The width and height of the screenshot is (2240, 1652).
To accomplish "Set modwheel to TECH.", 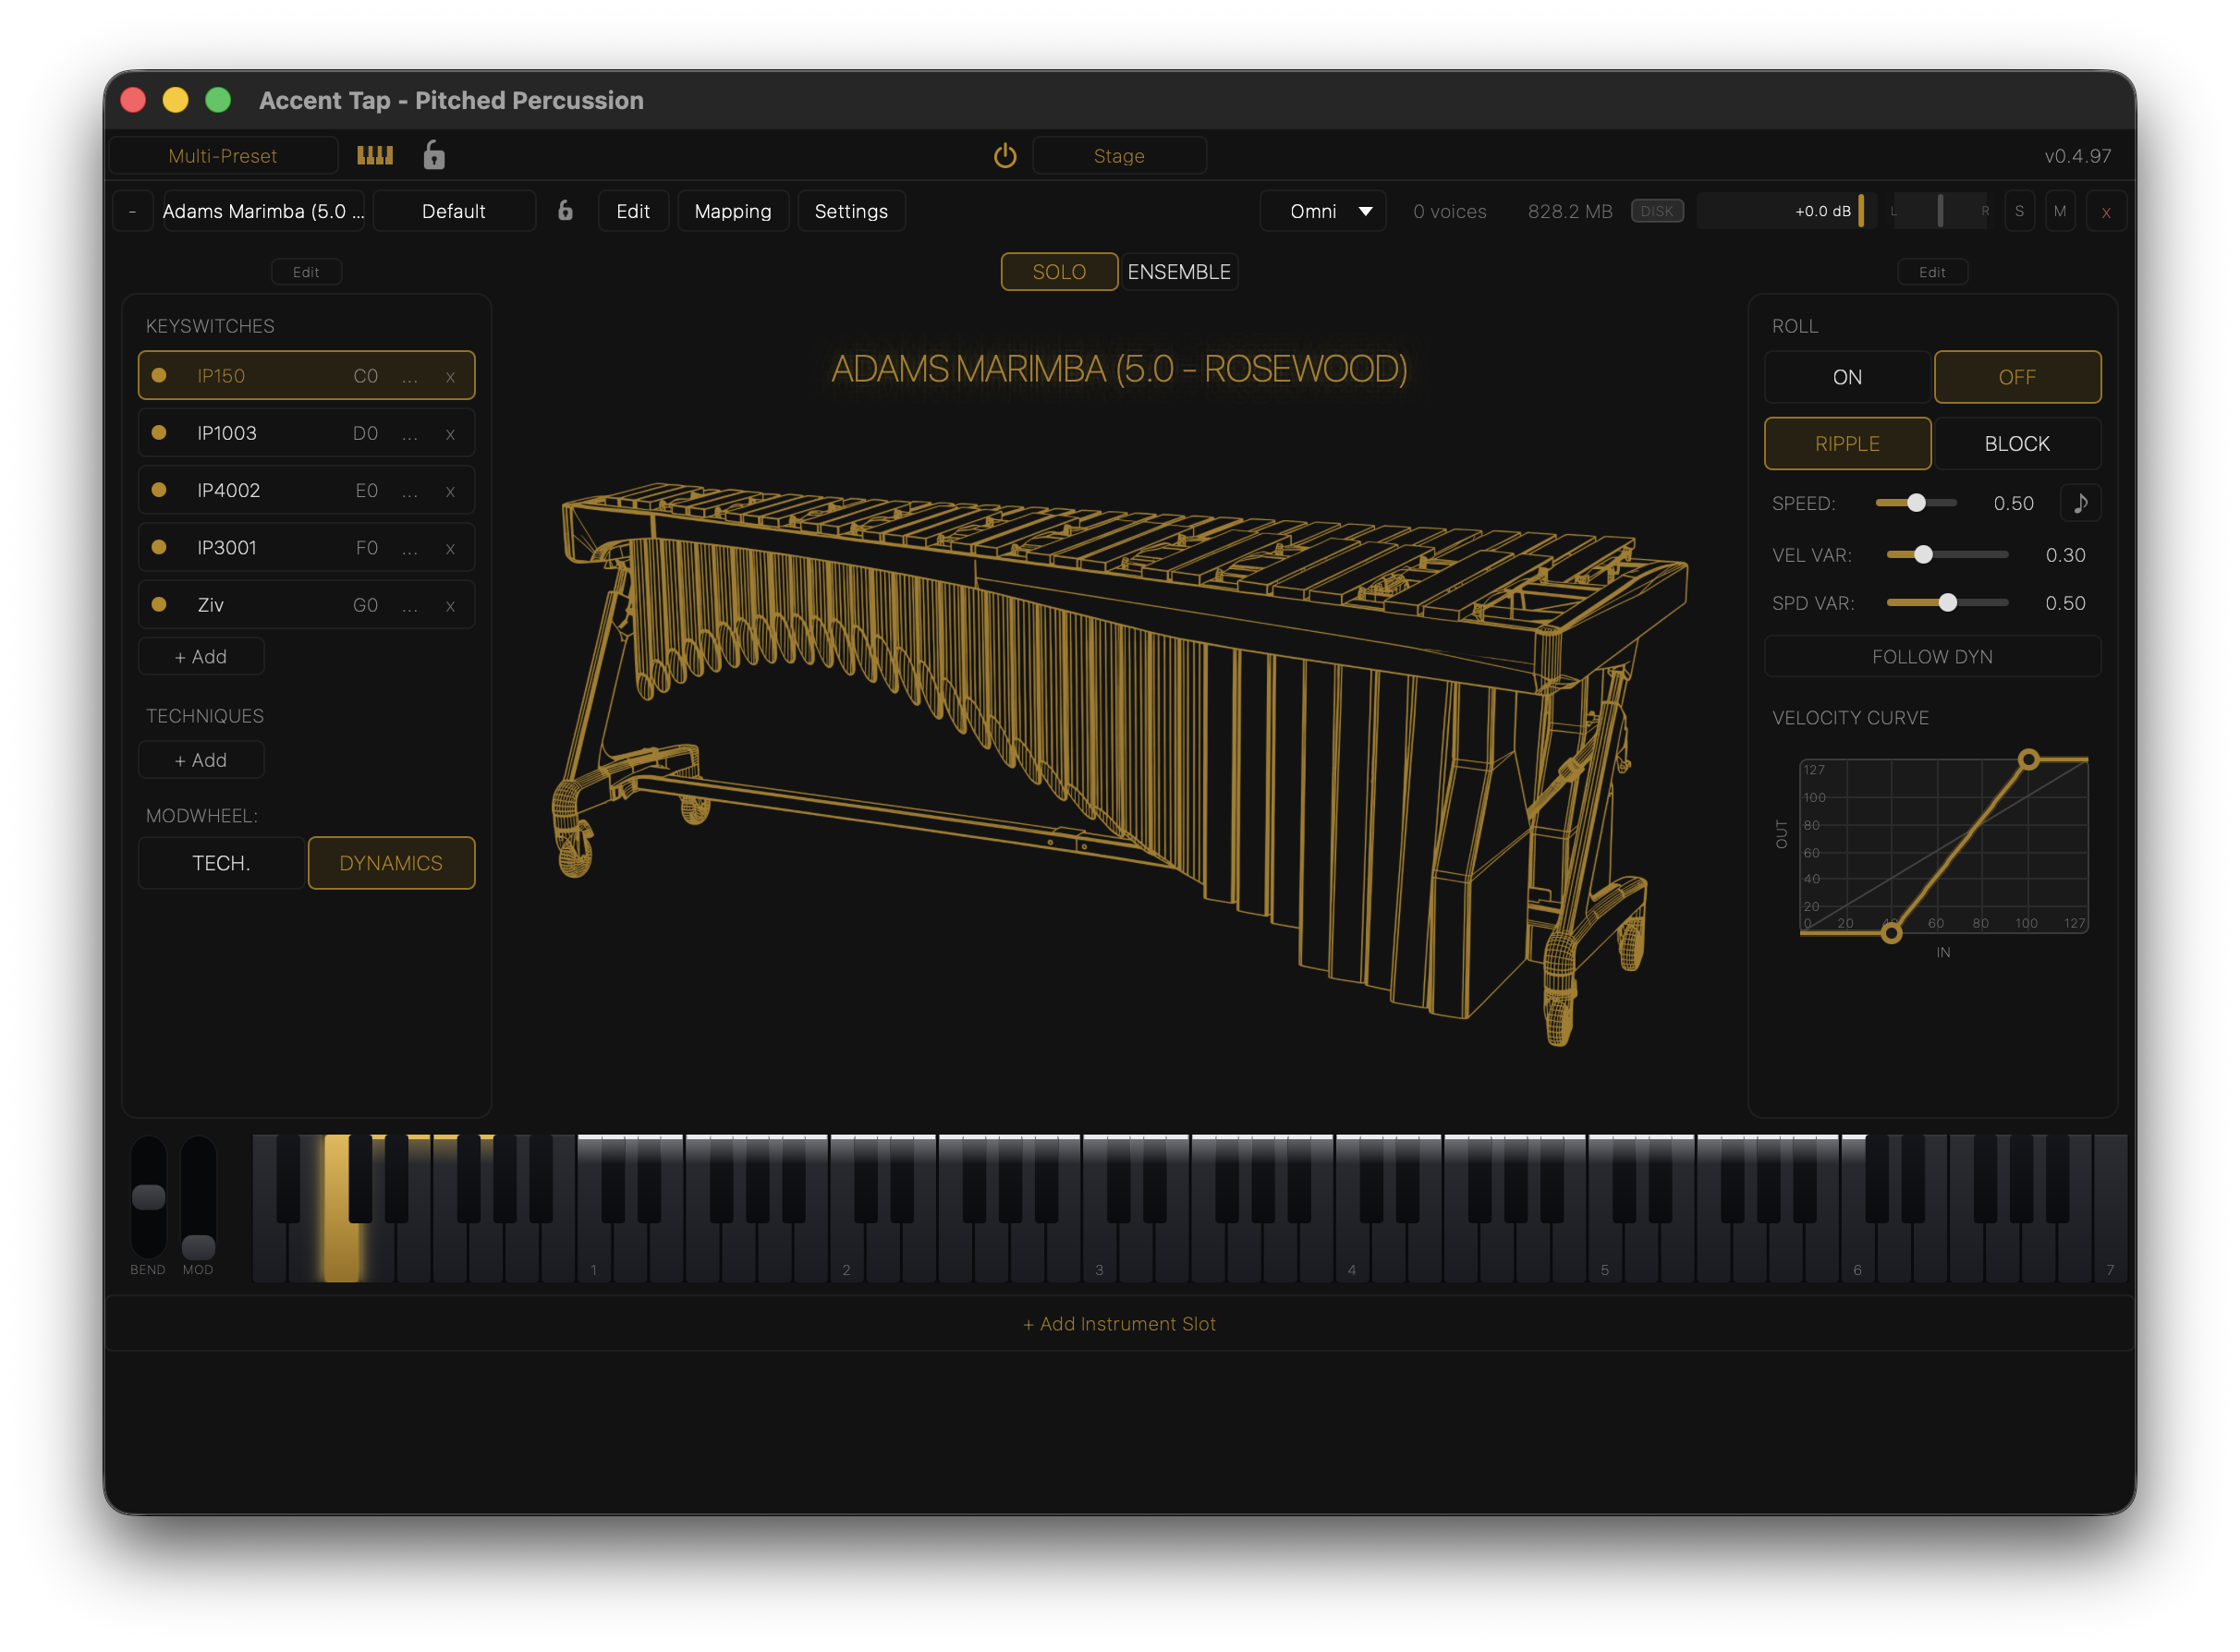I will (221, 863).
